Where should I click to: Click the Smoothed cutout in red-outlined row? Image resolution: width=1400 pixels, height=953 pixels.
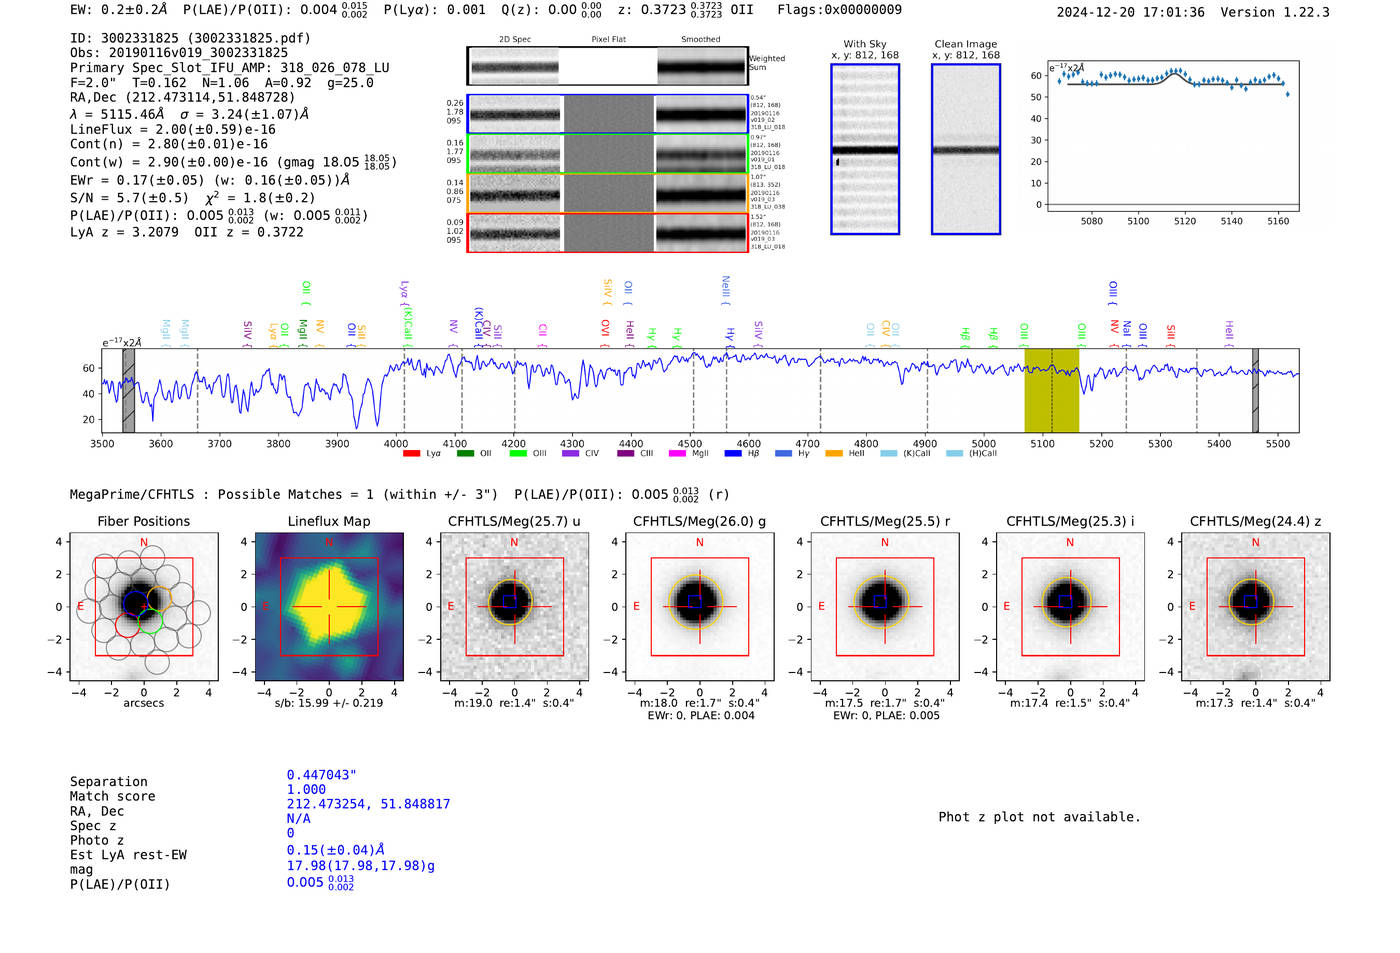click(x=701, y=233)
